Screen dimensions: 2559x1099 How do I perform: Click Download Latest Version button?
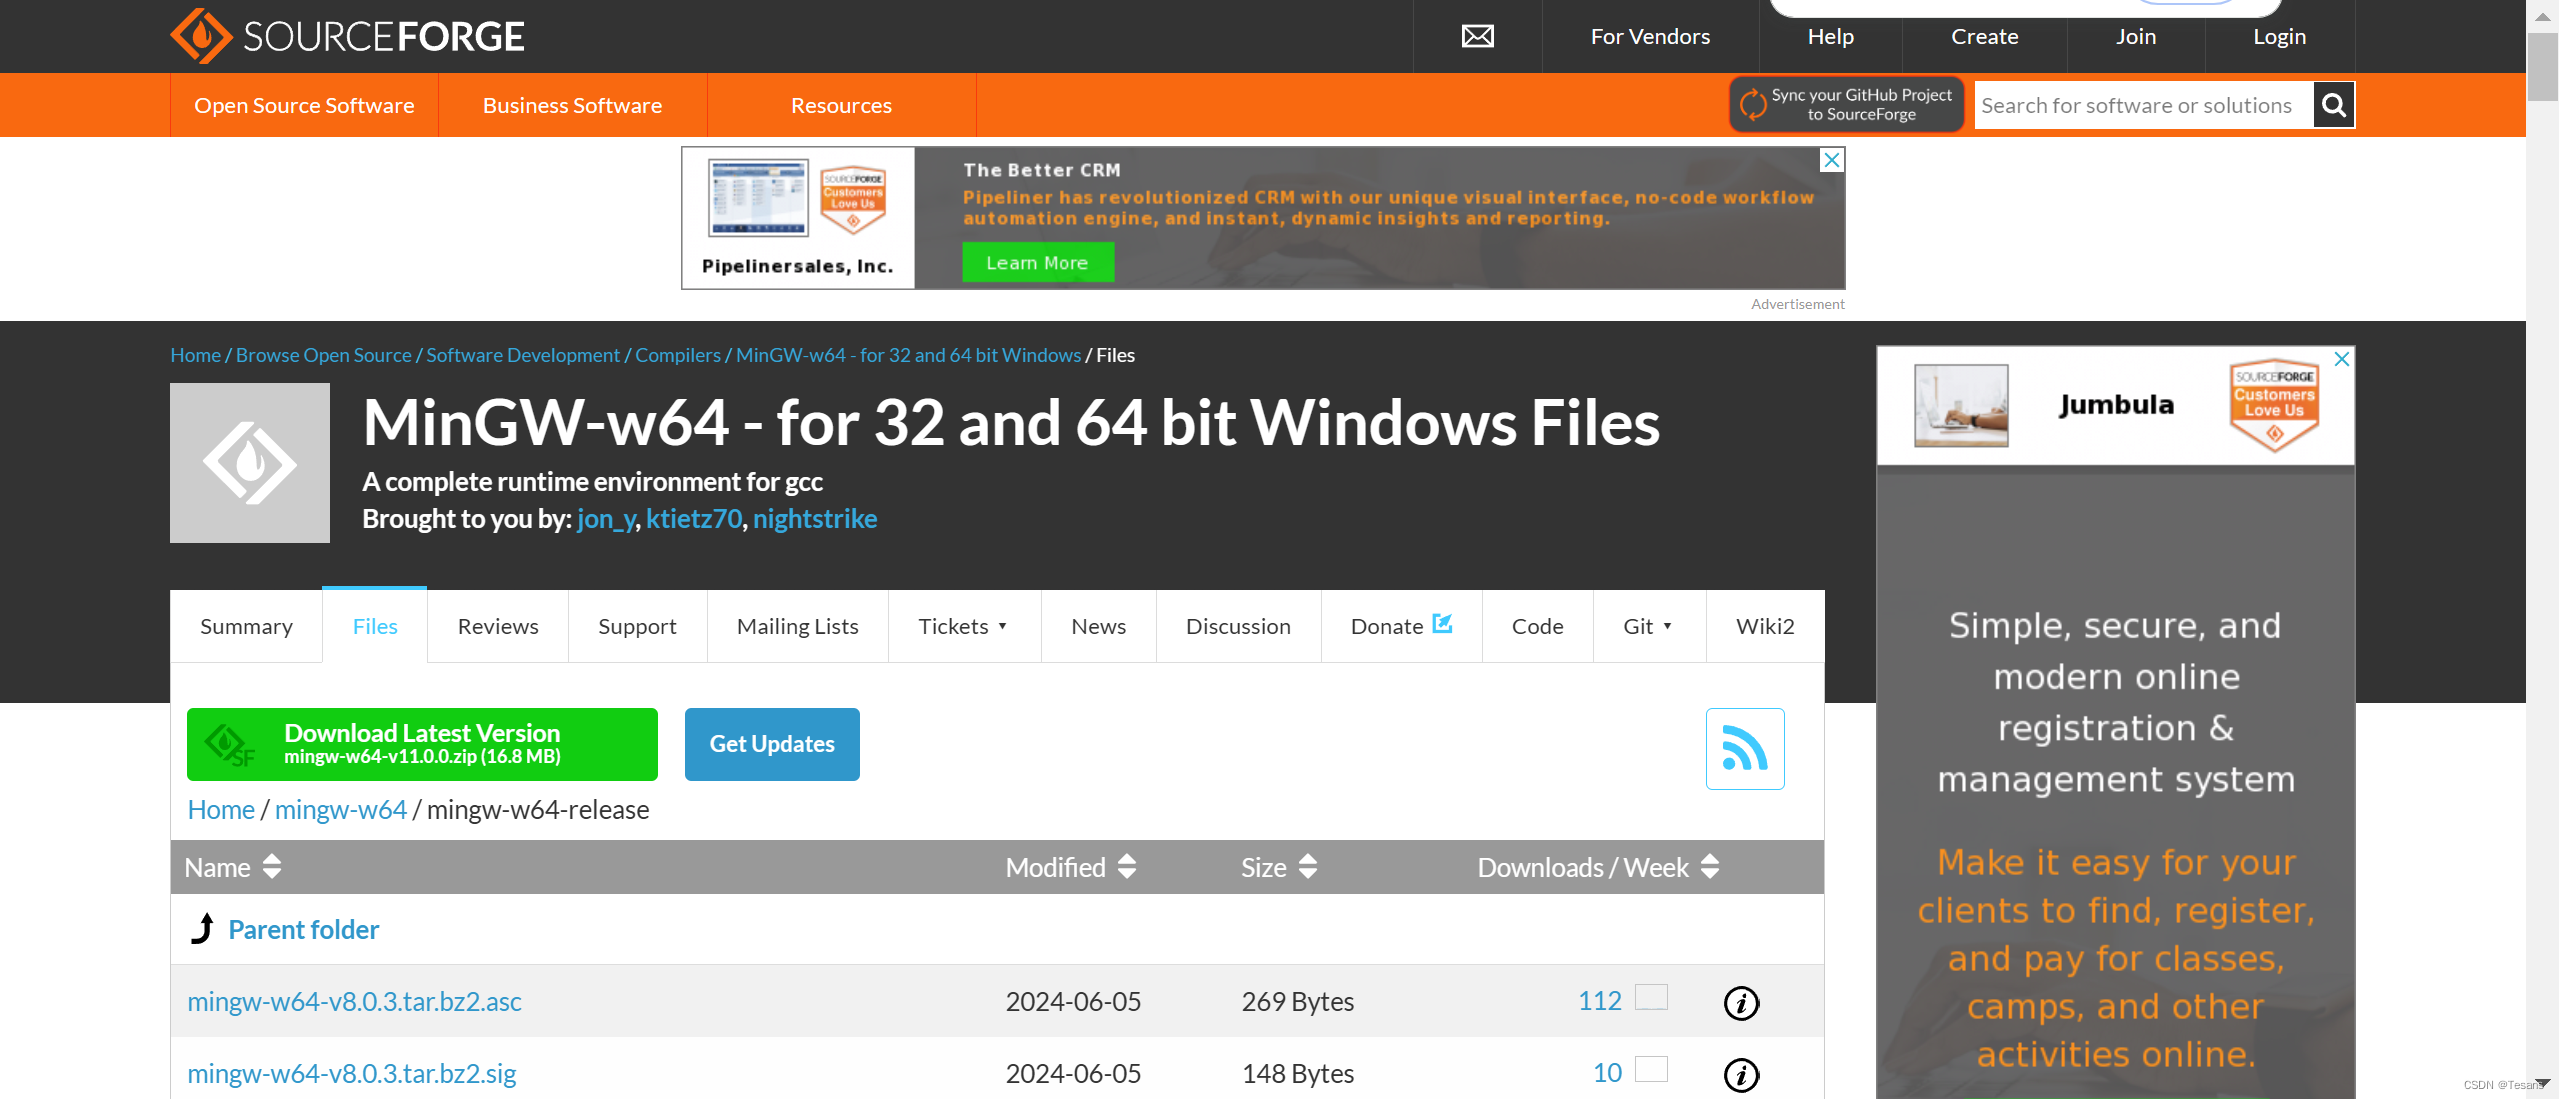(x=422, y=744)
